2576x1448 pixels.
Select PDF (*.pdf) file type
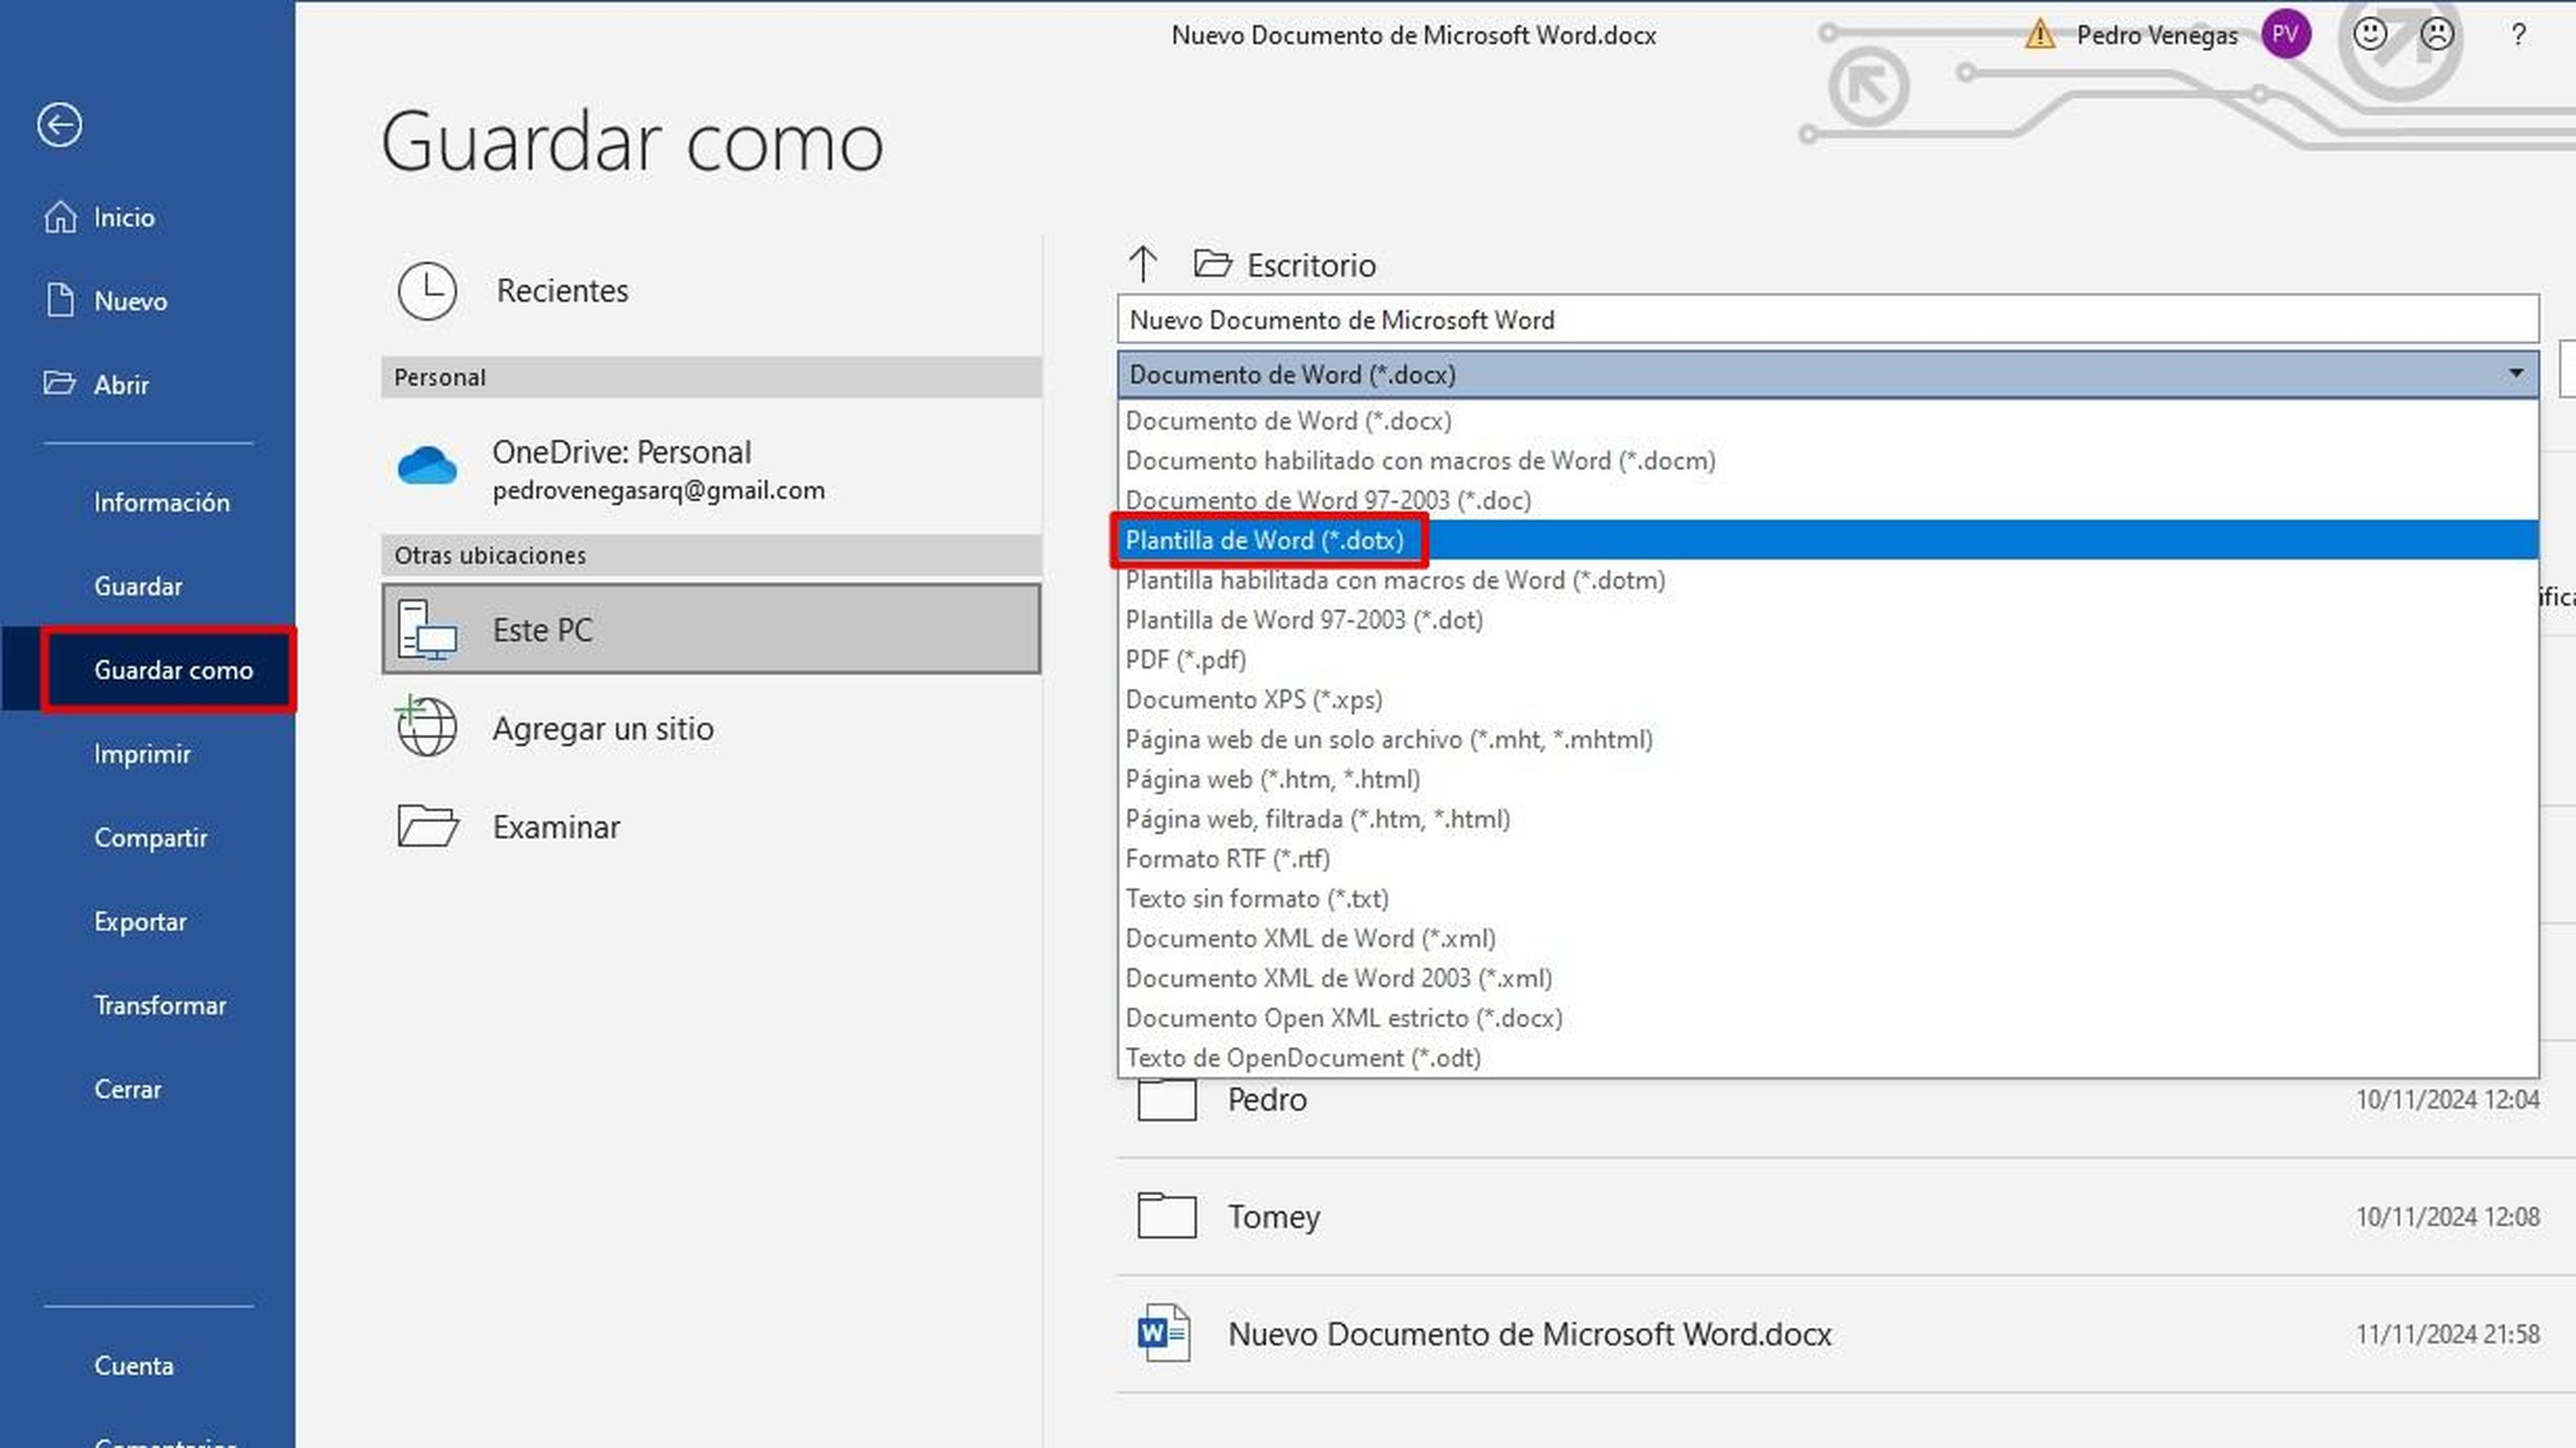(1827, 660)
